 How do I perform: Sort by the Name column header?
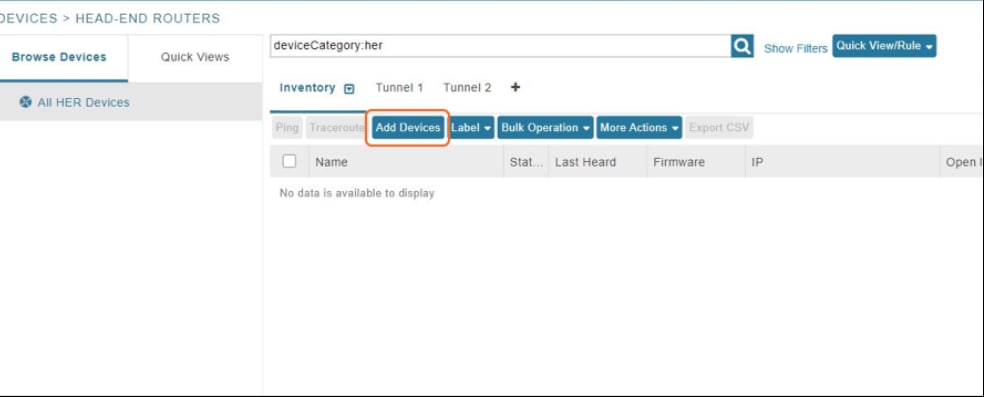(x=405, y=162)
